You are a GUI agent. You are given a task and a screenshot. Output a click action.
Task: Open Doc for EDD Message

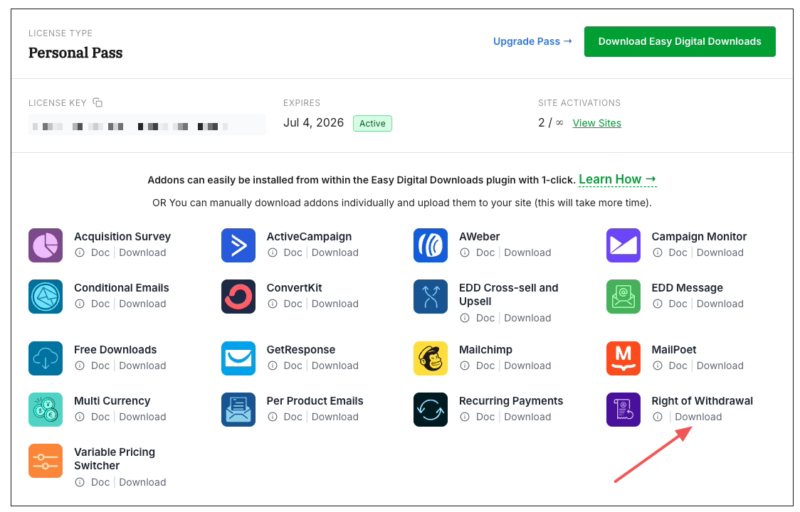(x=678, y=303)
